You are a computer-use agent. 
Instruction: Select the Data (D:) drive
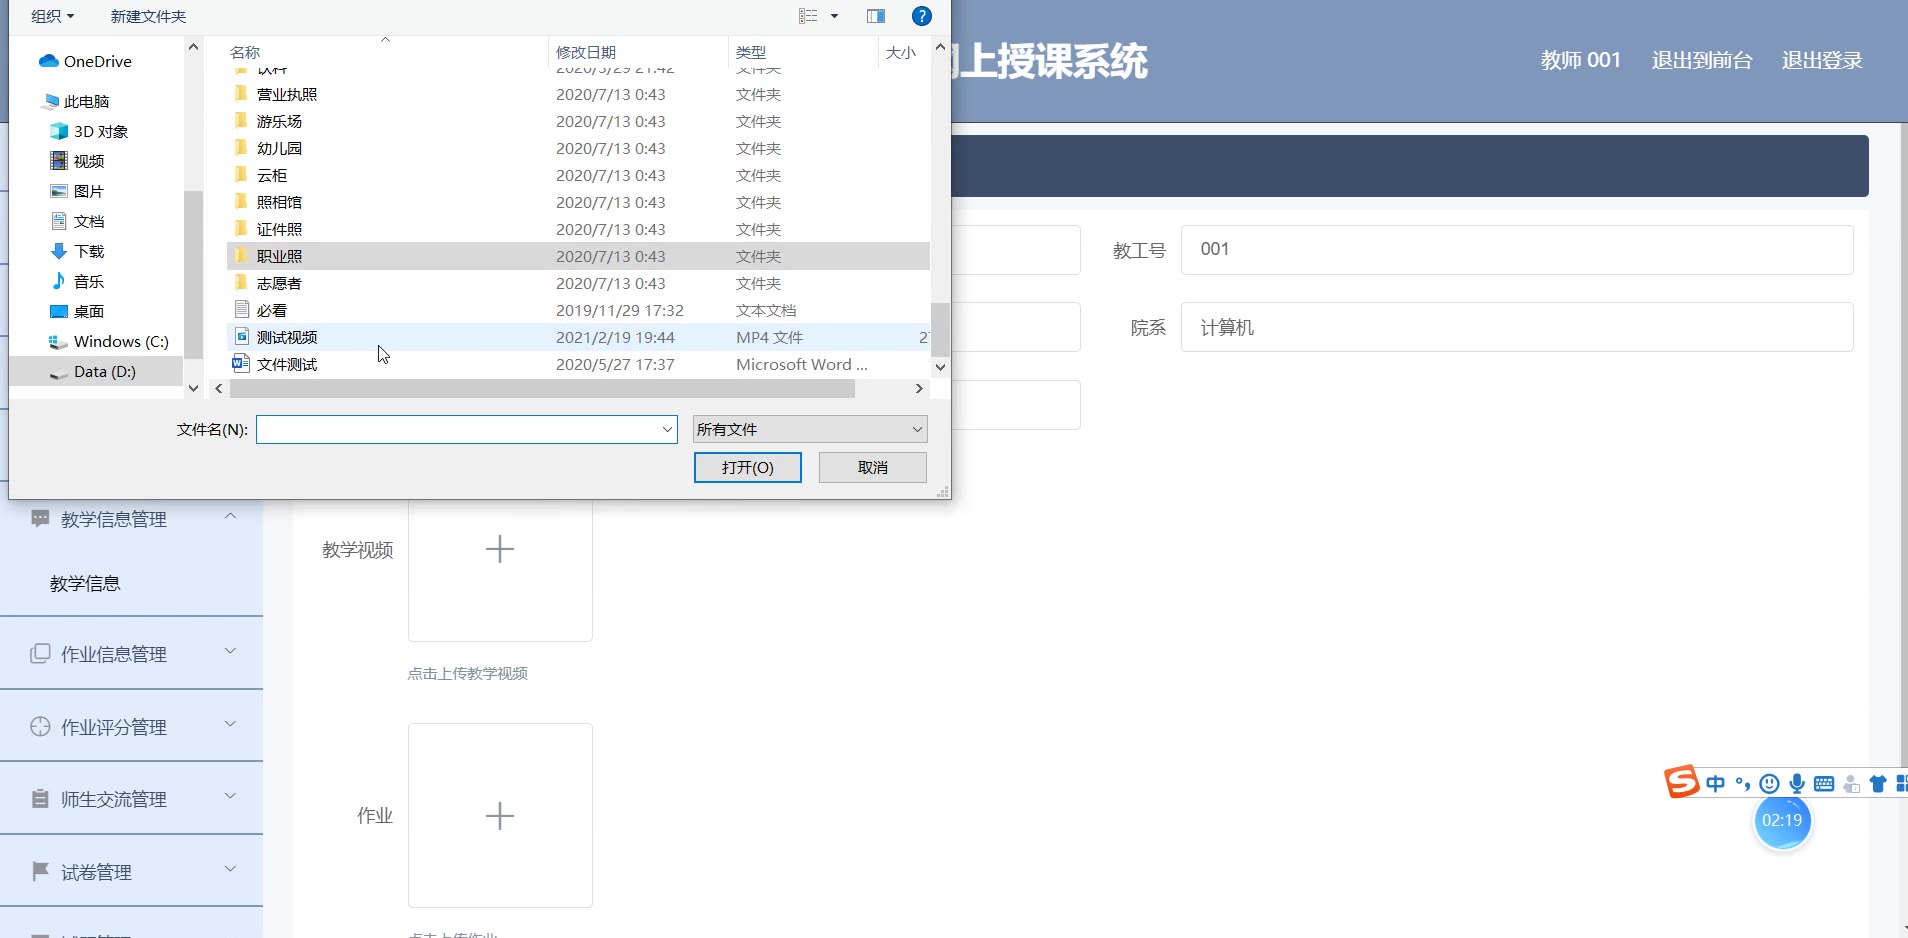[x=105, y=371]
